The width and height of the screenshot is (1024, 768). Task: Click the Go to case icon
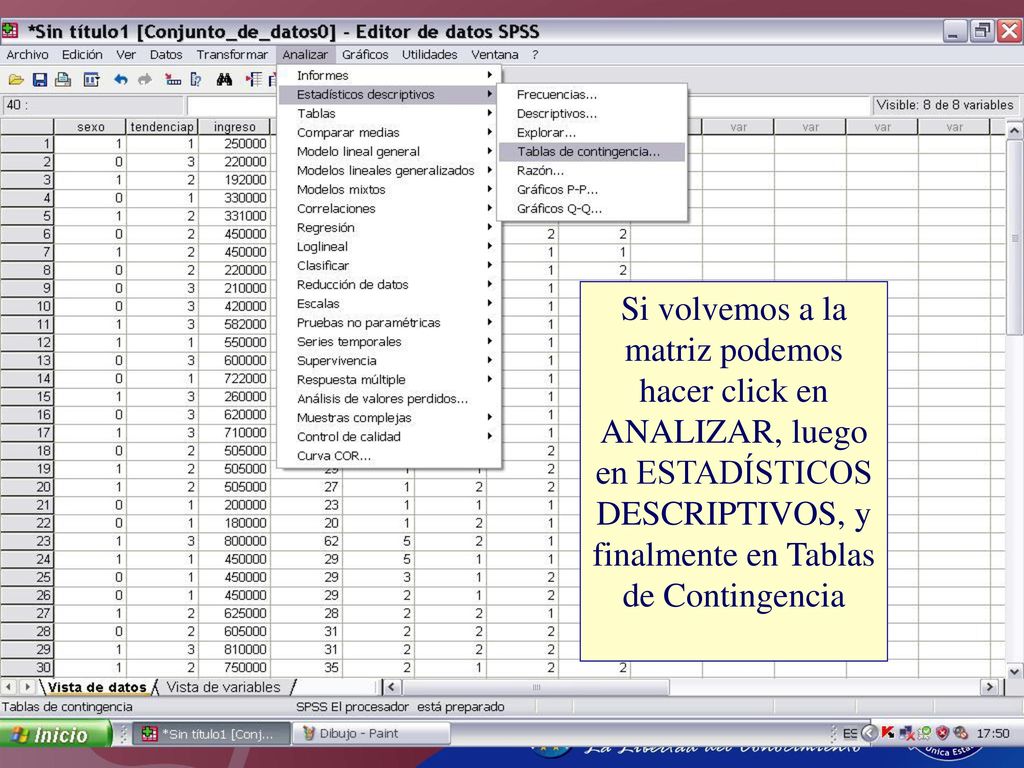pyautogui.click(x=173, y=80)
